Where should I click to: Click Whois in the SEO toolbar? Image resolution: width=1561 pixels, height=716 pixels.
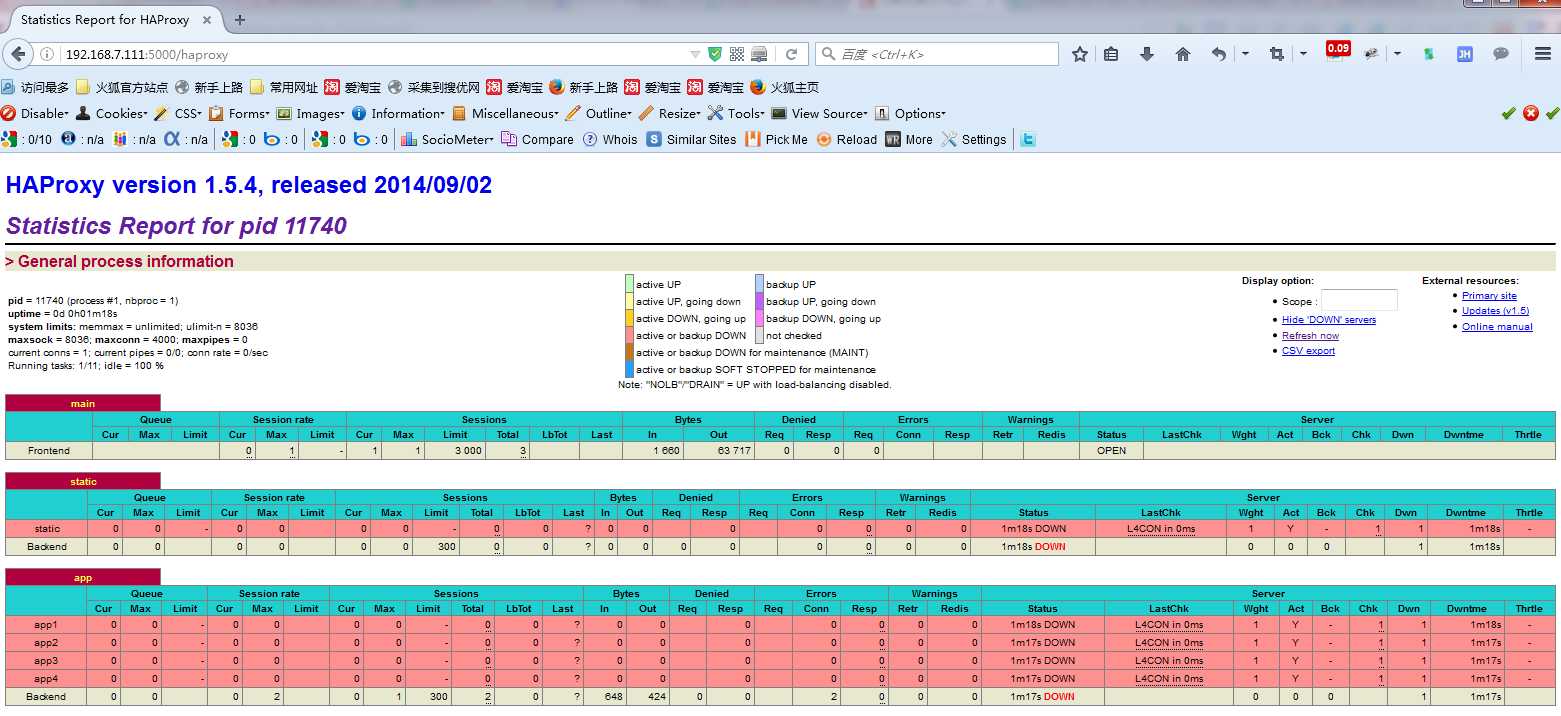(611, 139)
